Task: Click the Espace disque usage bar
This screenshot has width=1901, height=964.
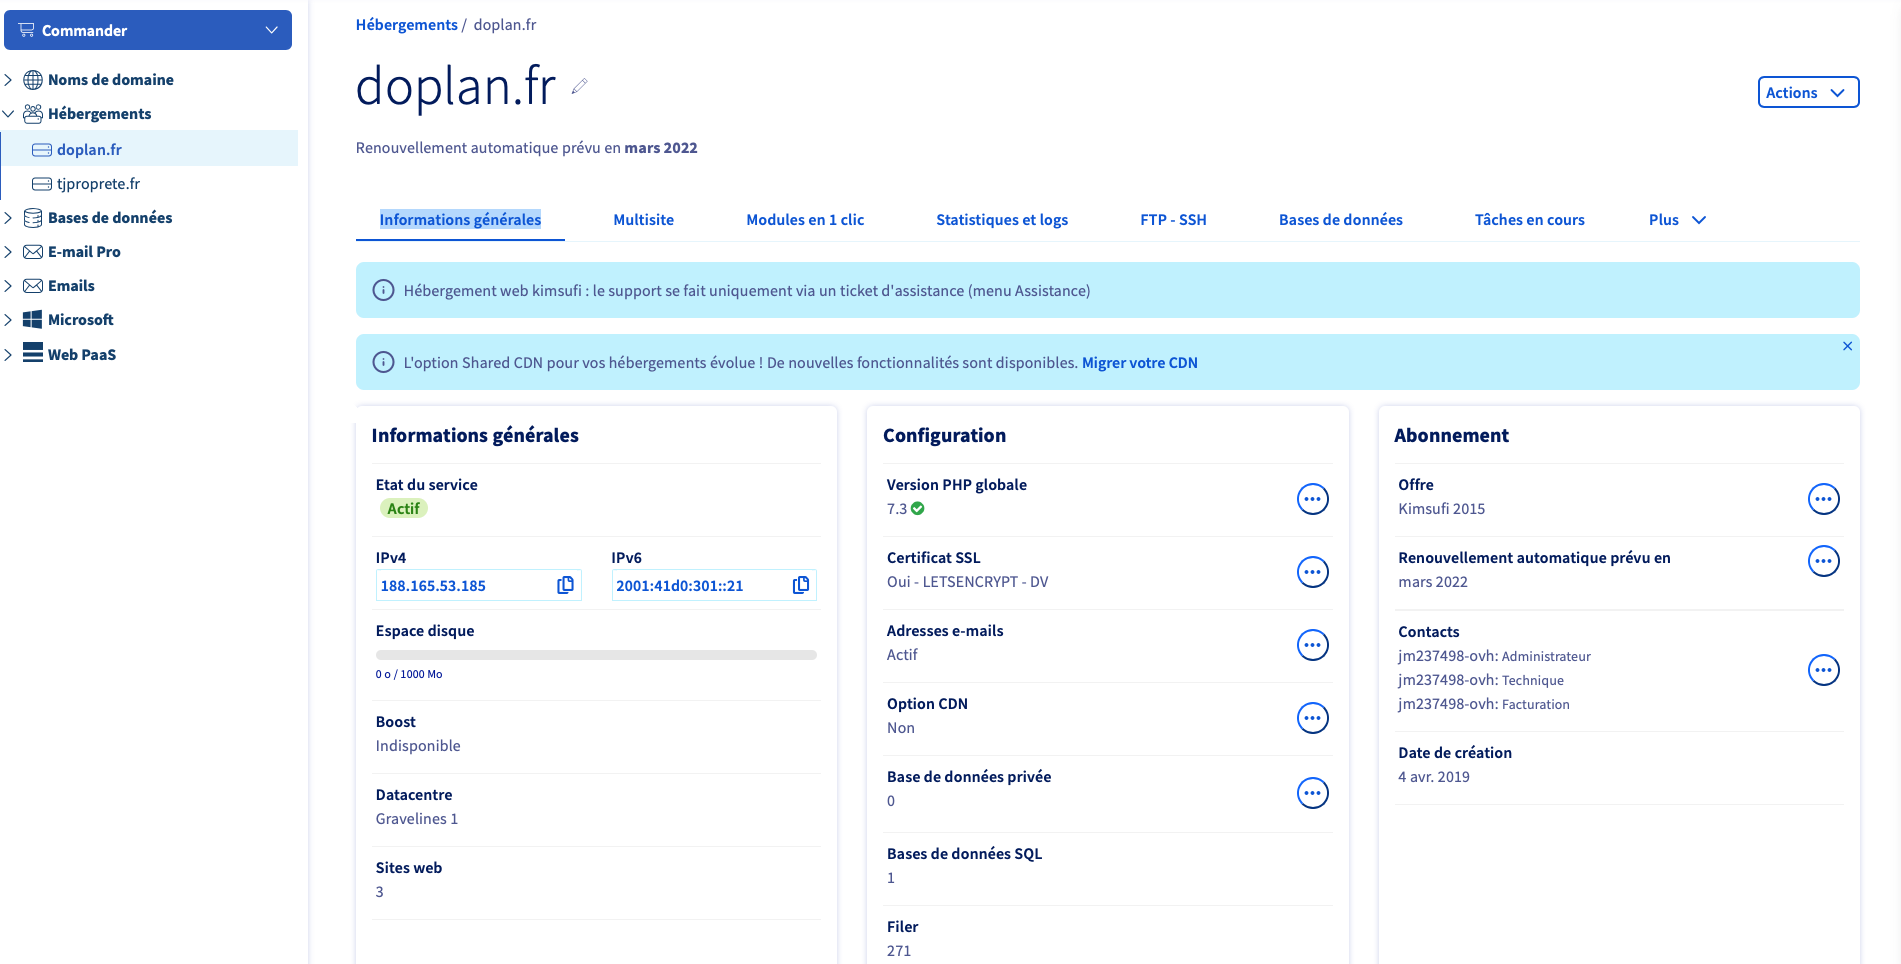Action: 596,655
